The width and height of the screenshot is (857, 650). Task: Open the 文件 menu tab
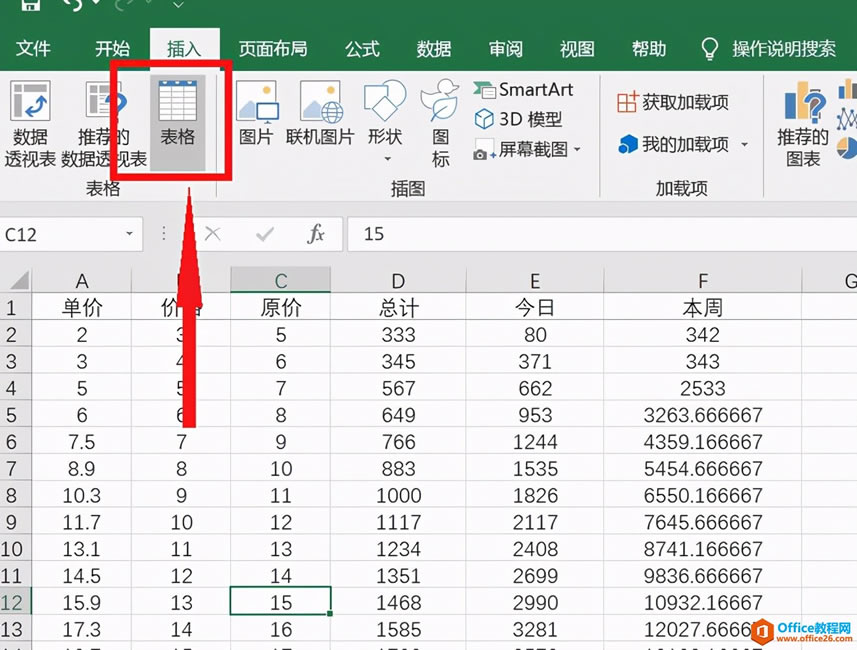33,49
